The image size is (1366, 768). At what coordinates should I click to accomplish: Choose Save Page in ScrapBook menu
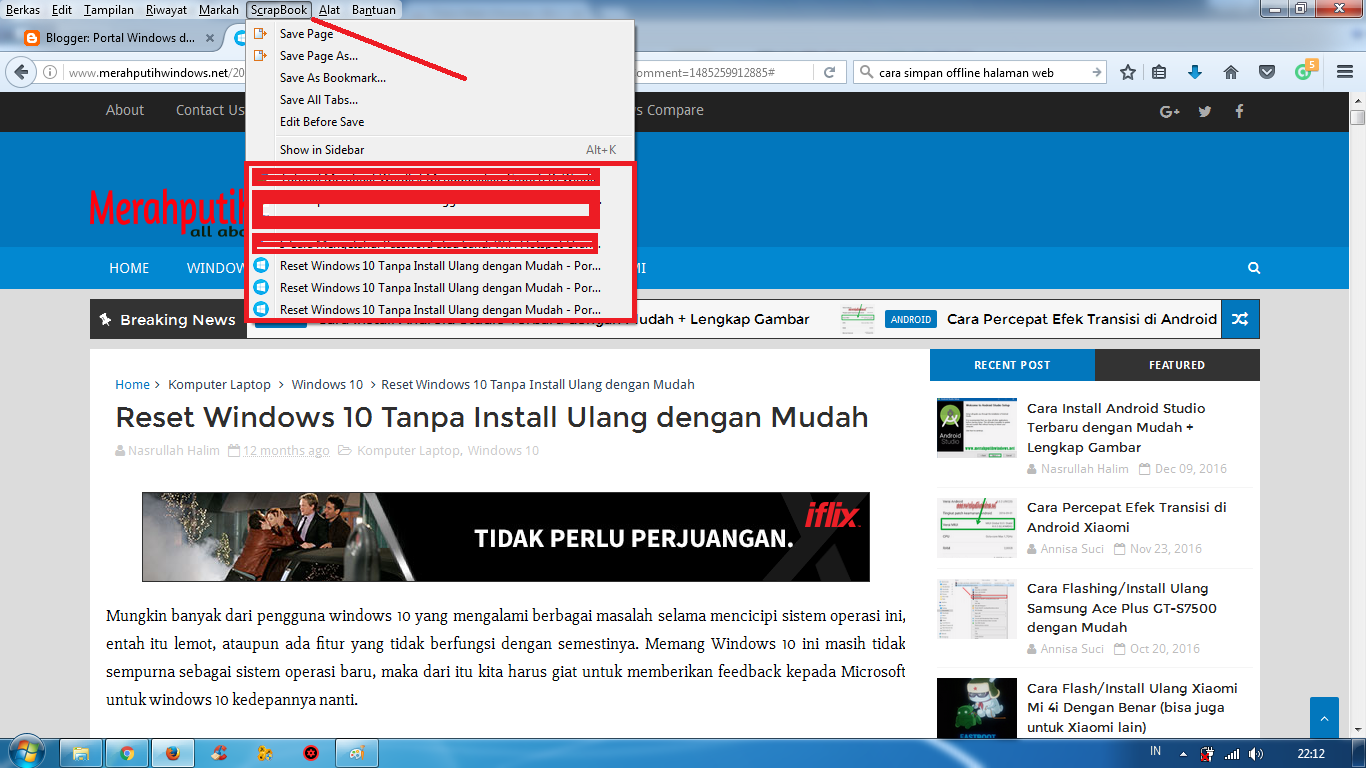440,34
